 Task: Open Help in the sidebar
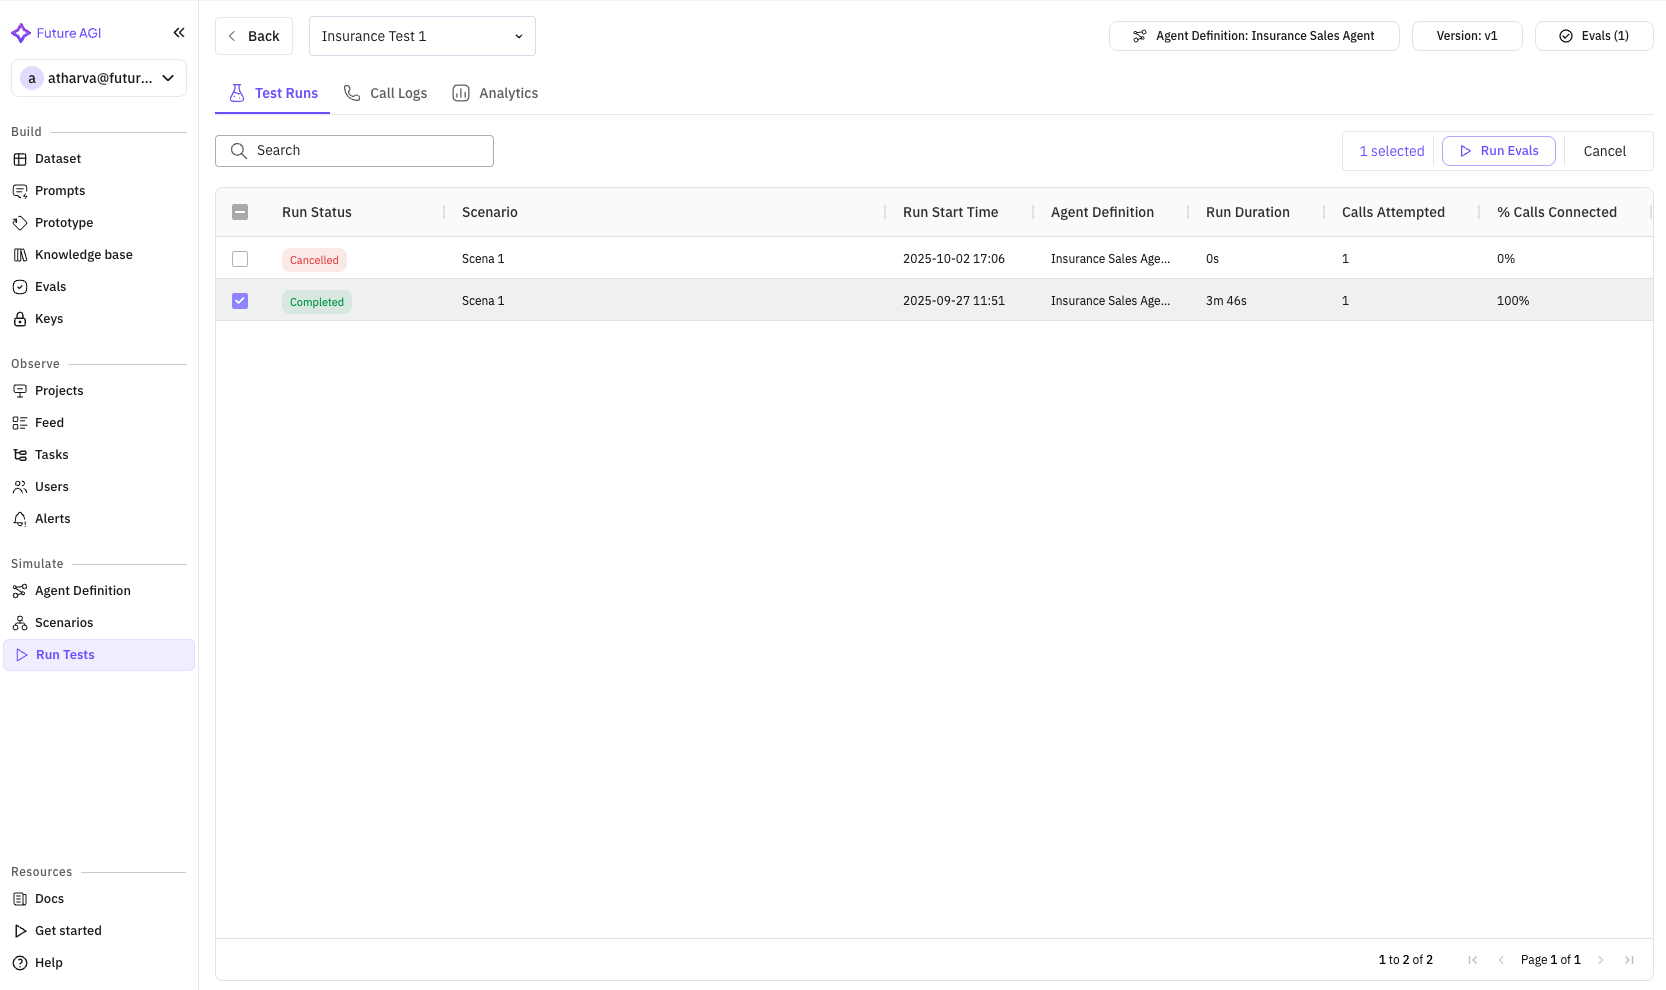coord(98,963)
